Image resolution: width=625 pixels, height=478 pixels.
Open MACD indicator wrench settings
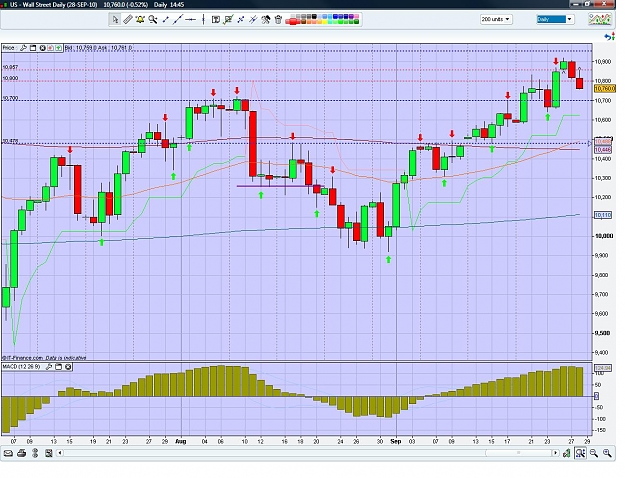click(49, 366)
